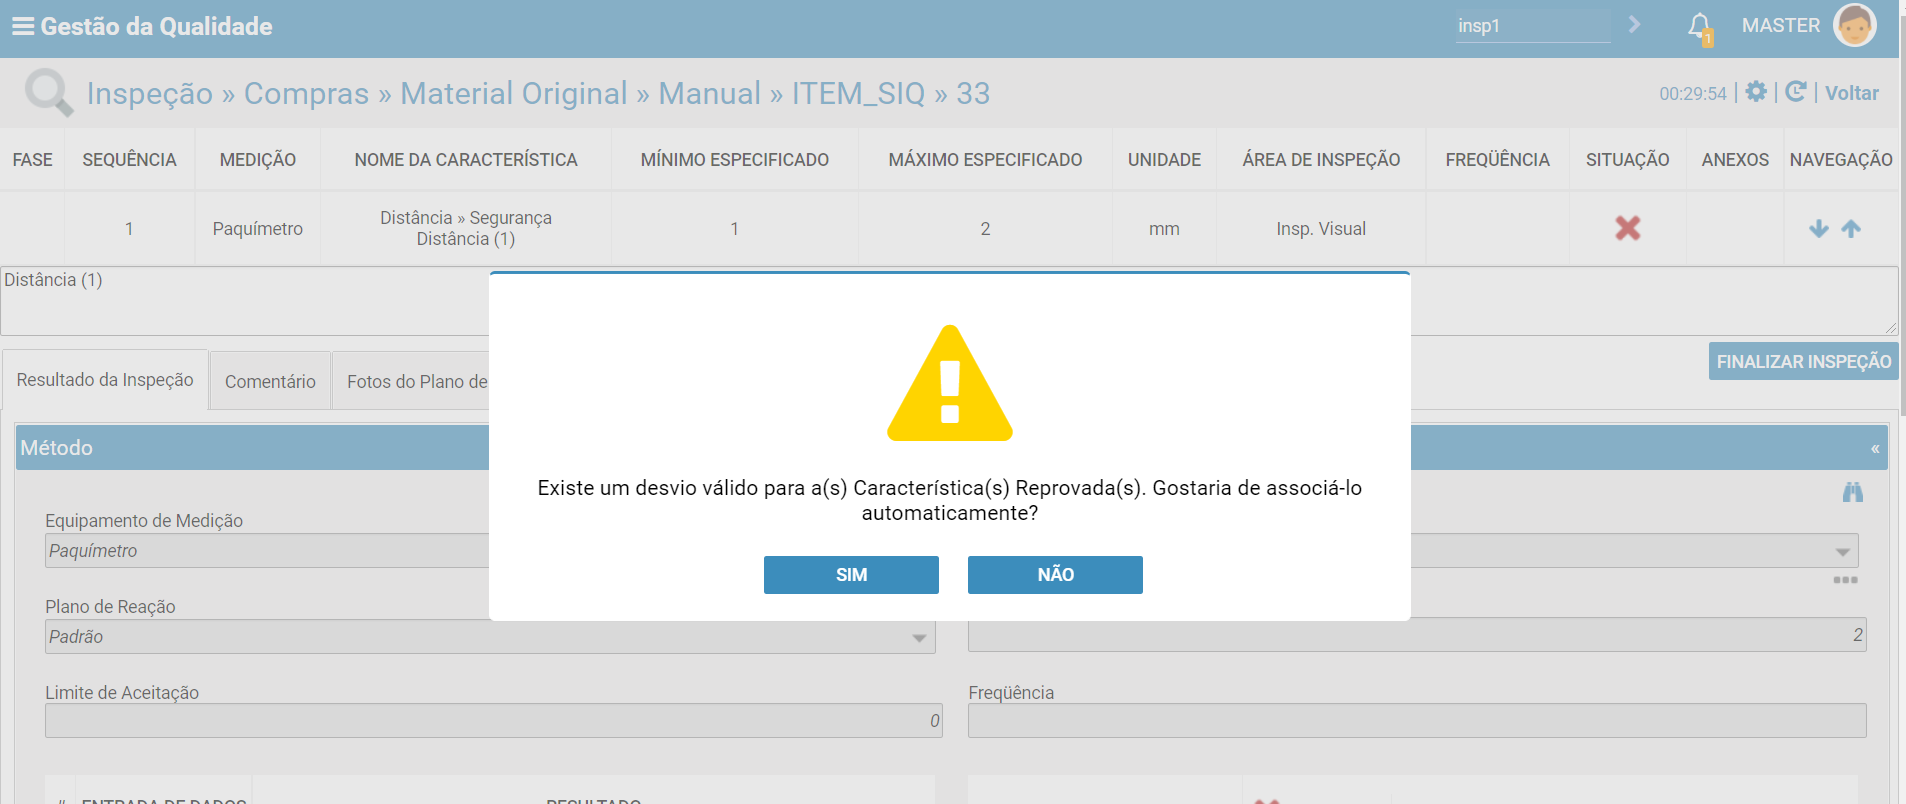Click the arrow next to the insp1 field
Screen dimensions: 1906x804
click(1634, 24)
